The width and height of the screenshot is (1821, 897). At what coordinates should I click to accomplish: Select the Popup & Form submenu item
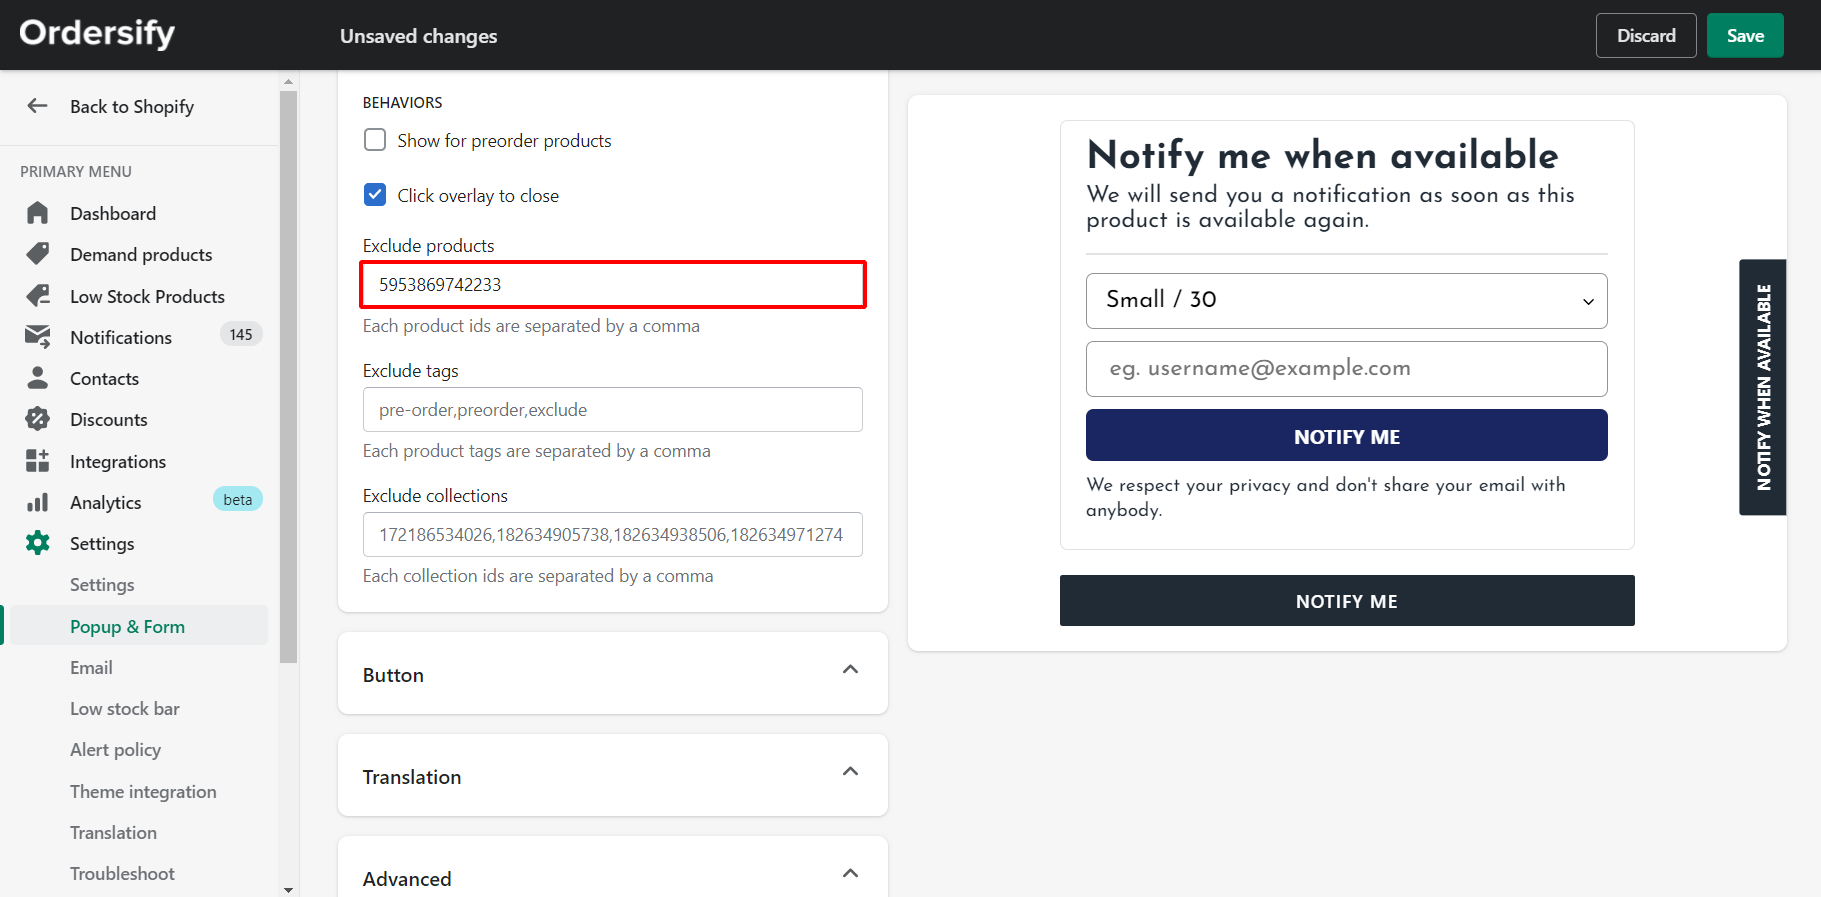[x=127, y=626]
